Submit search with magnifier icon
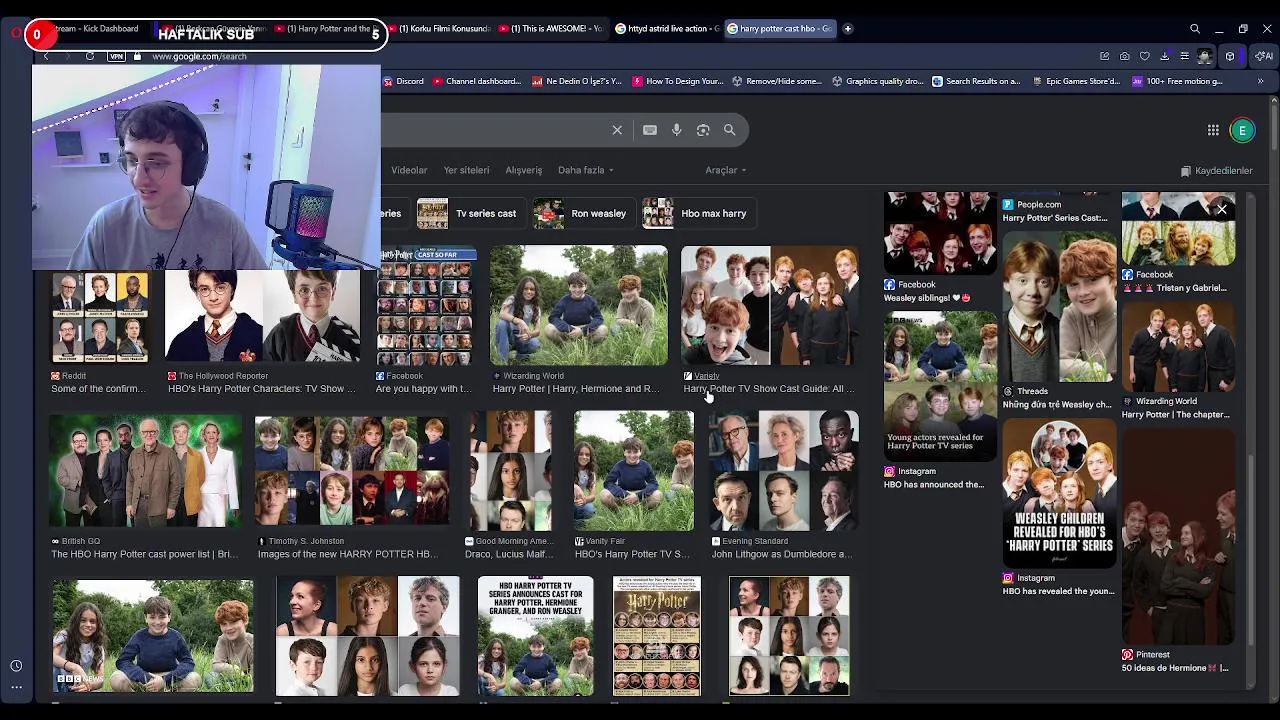Viewport: 1280px width, 720px height. pyautogui.click(x=730, y=130)
